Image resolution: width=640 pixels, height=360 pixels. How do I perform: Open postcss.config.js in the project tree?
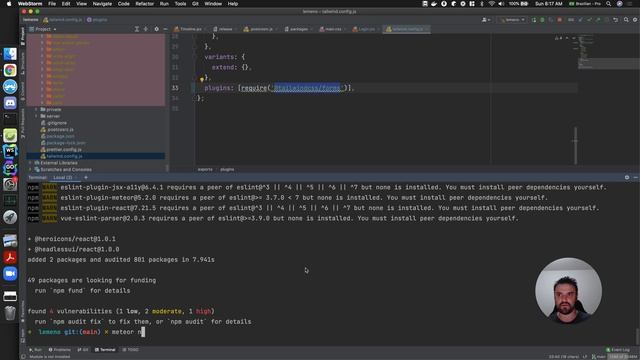click(x=57, y=129)
